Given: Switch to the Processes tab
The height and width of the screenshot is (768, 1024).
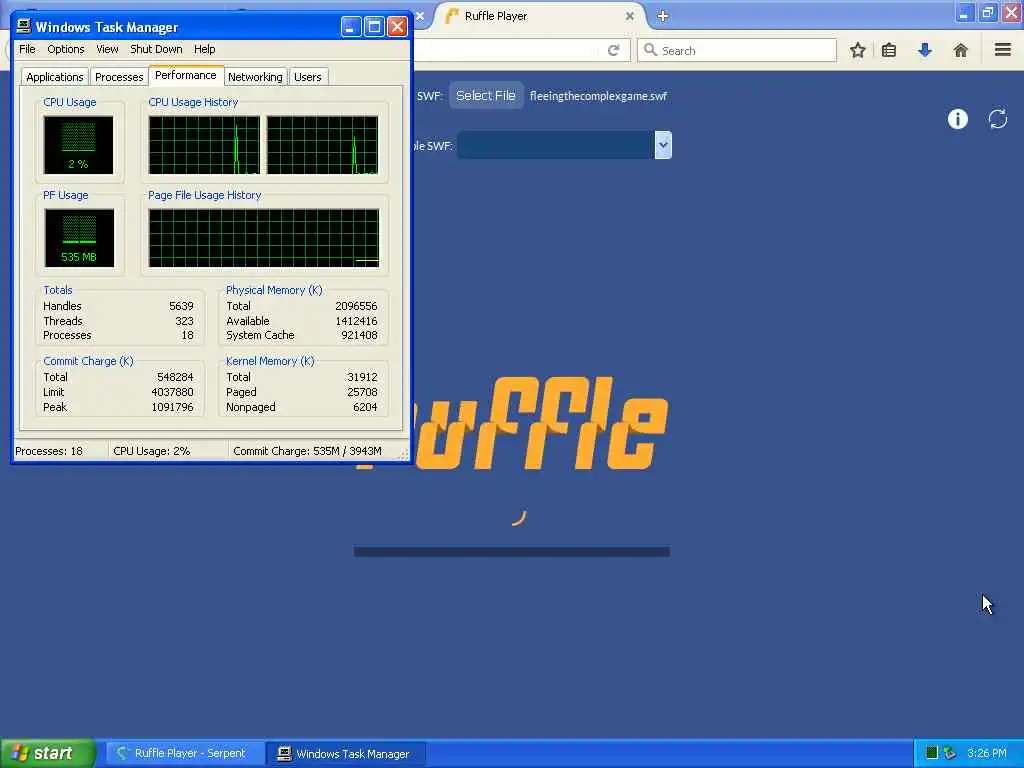Looking at the screenshot, I should pos(119,77).
